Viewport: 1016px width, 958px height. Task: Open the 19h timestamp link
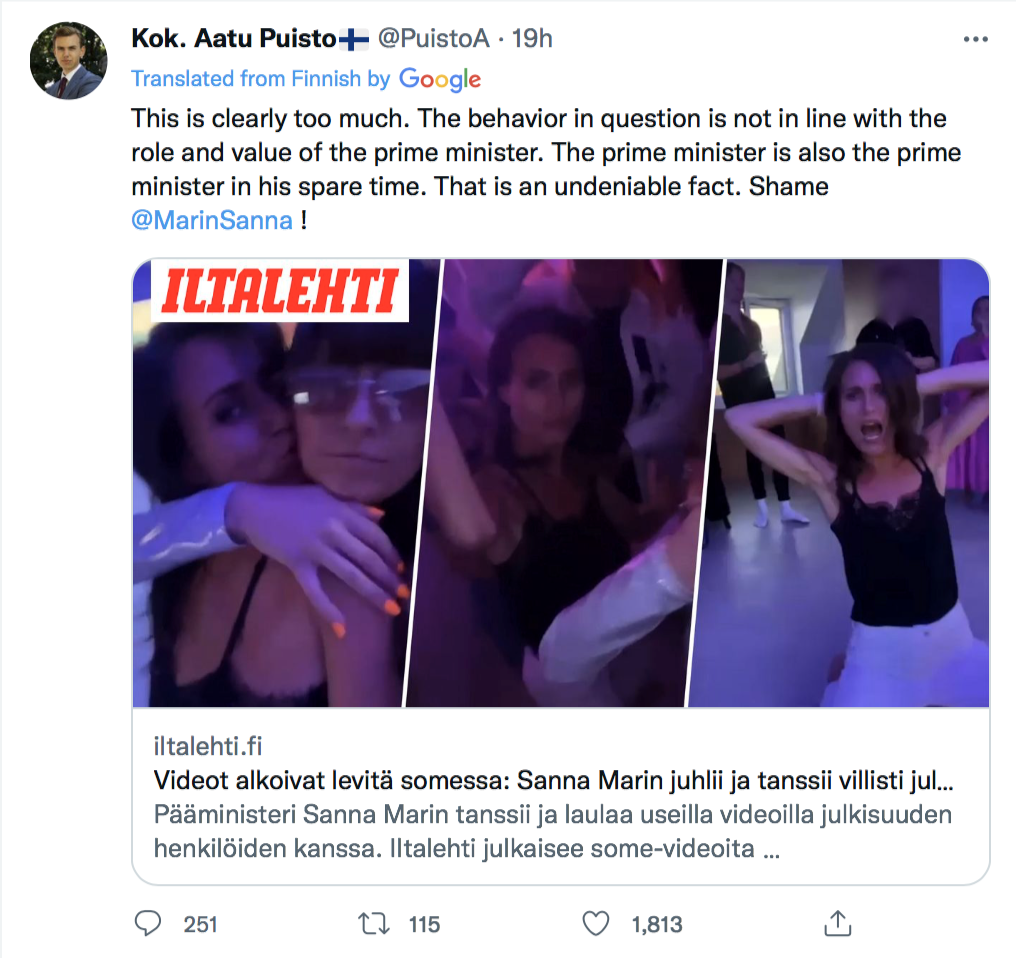click(532, 39)
